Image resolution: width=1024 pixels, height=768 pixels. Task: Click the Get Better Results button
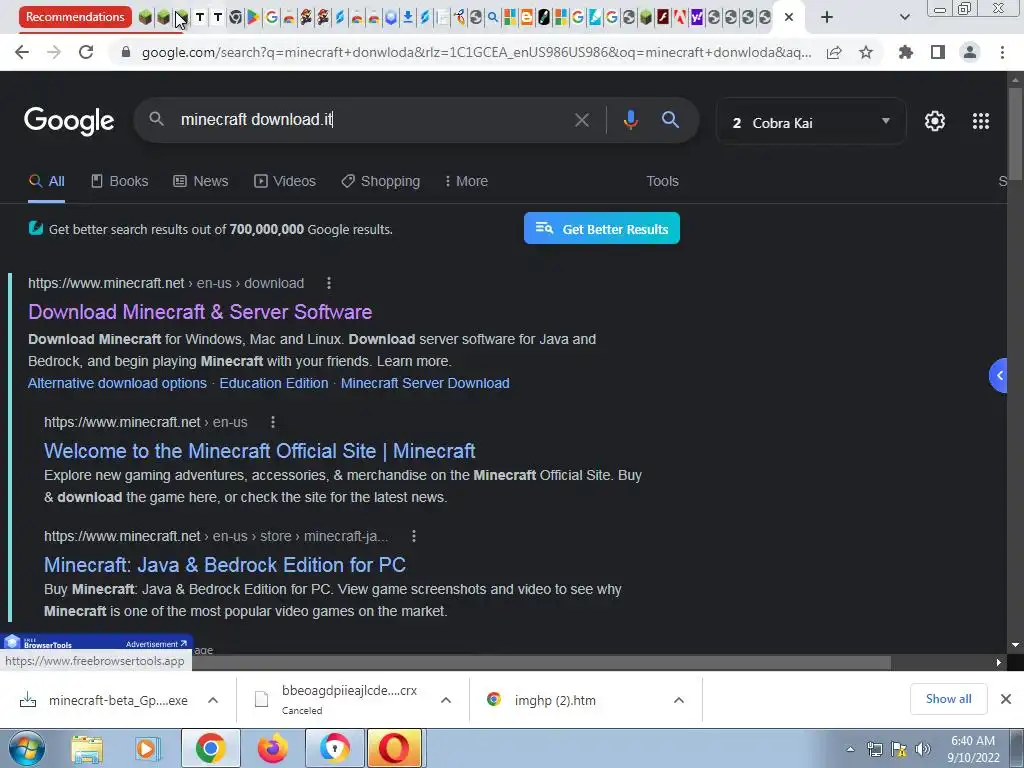coord(601,229)
